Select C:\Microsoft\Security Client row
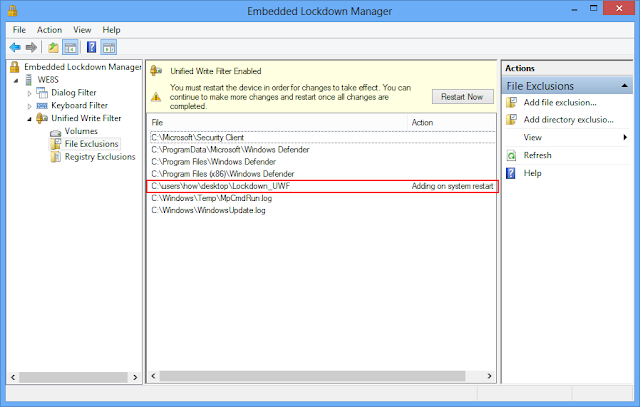640x407 pixels. tap(322, 138)
